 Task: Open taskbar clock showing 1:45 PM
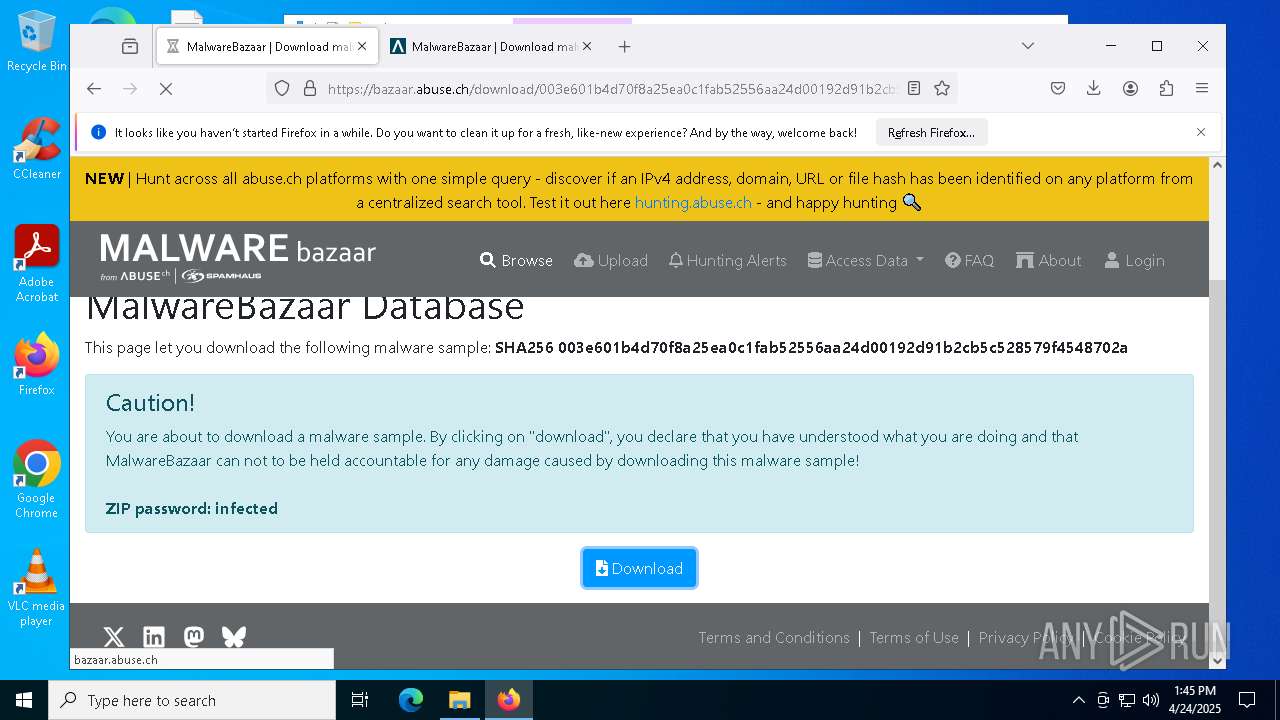click(1194, 700)
